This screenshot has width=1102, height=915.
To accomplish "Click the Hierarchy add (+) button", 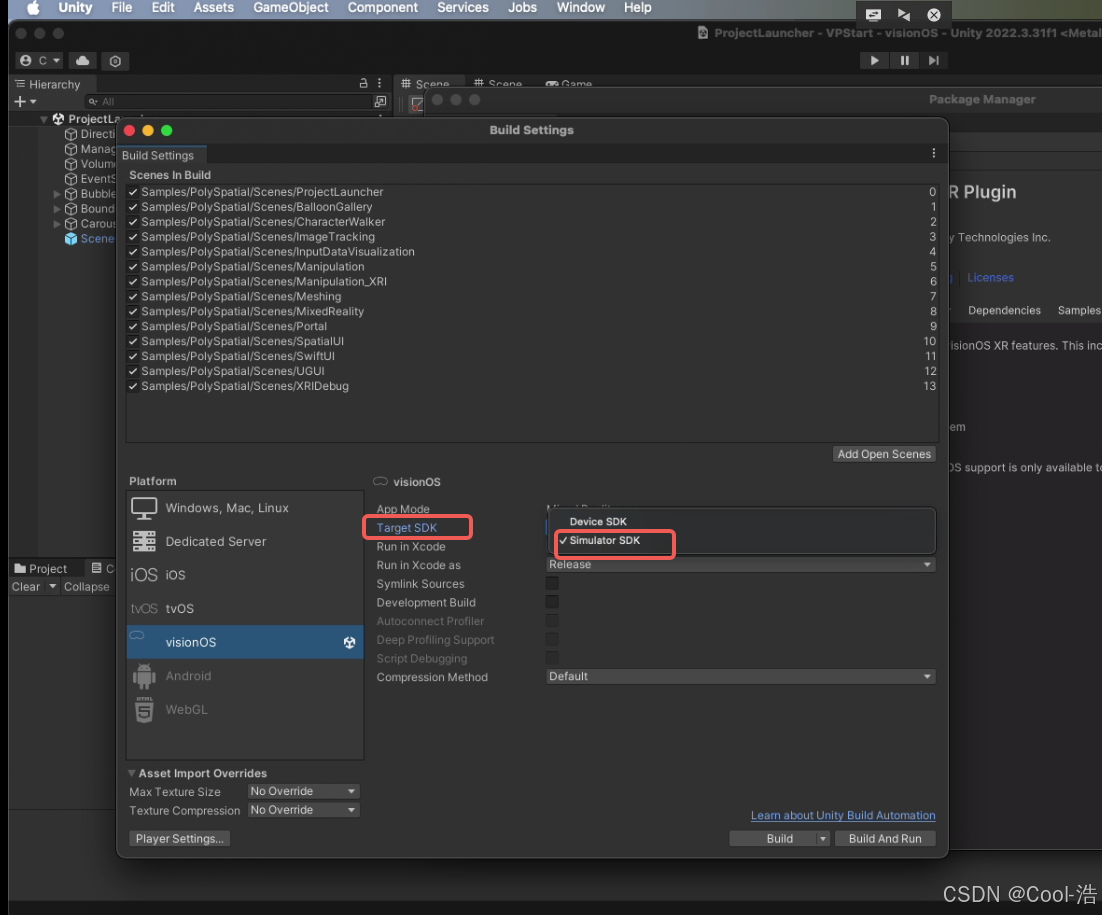I will [x=25, y=102].
